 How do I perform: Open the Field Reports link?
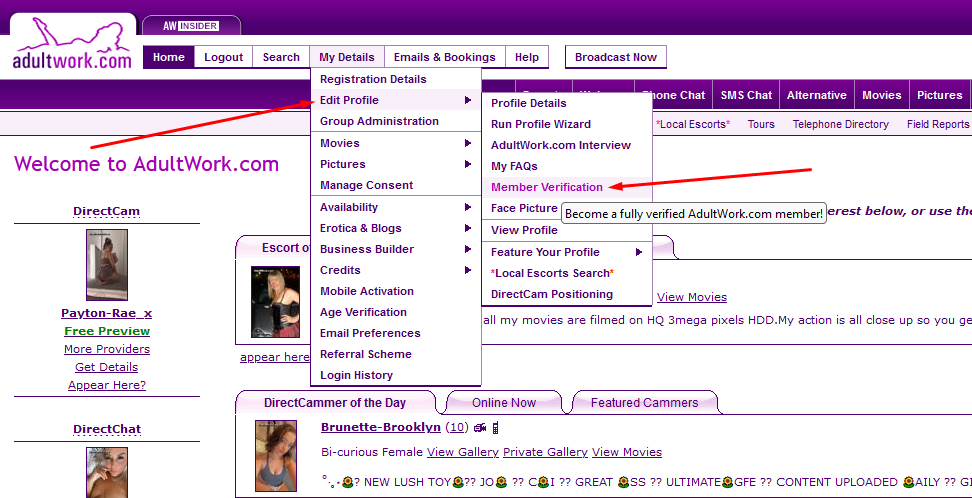pyautogui.click(x=937, y=125)
